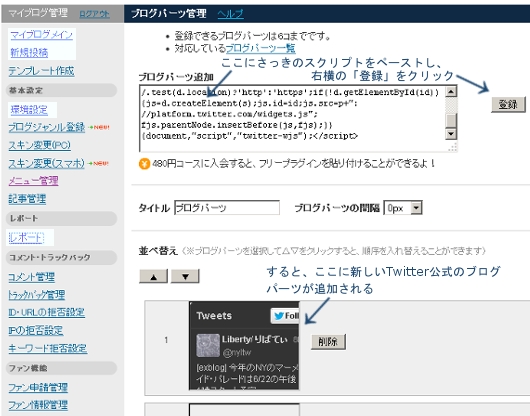Open メニュー管理 link
Image resolution: width=530 pixels, height=416 pixels.
(33, 181)
